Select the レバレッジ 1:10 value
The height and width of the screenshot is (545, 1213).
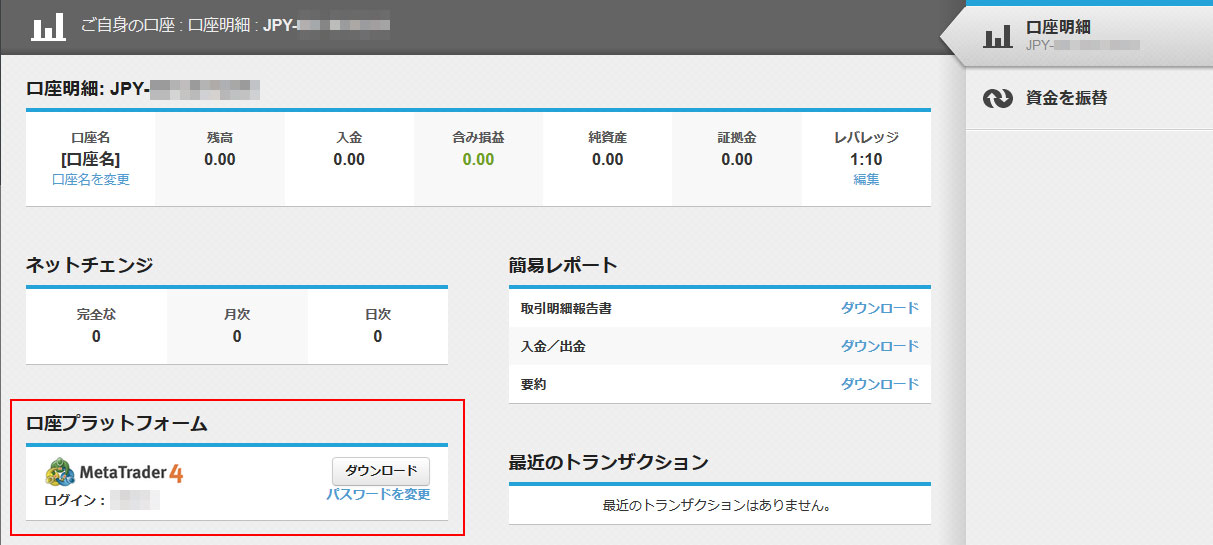[x=866, y=159]
